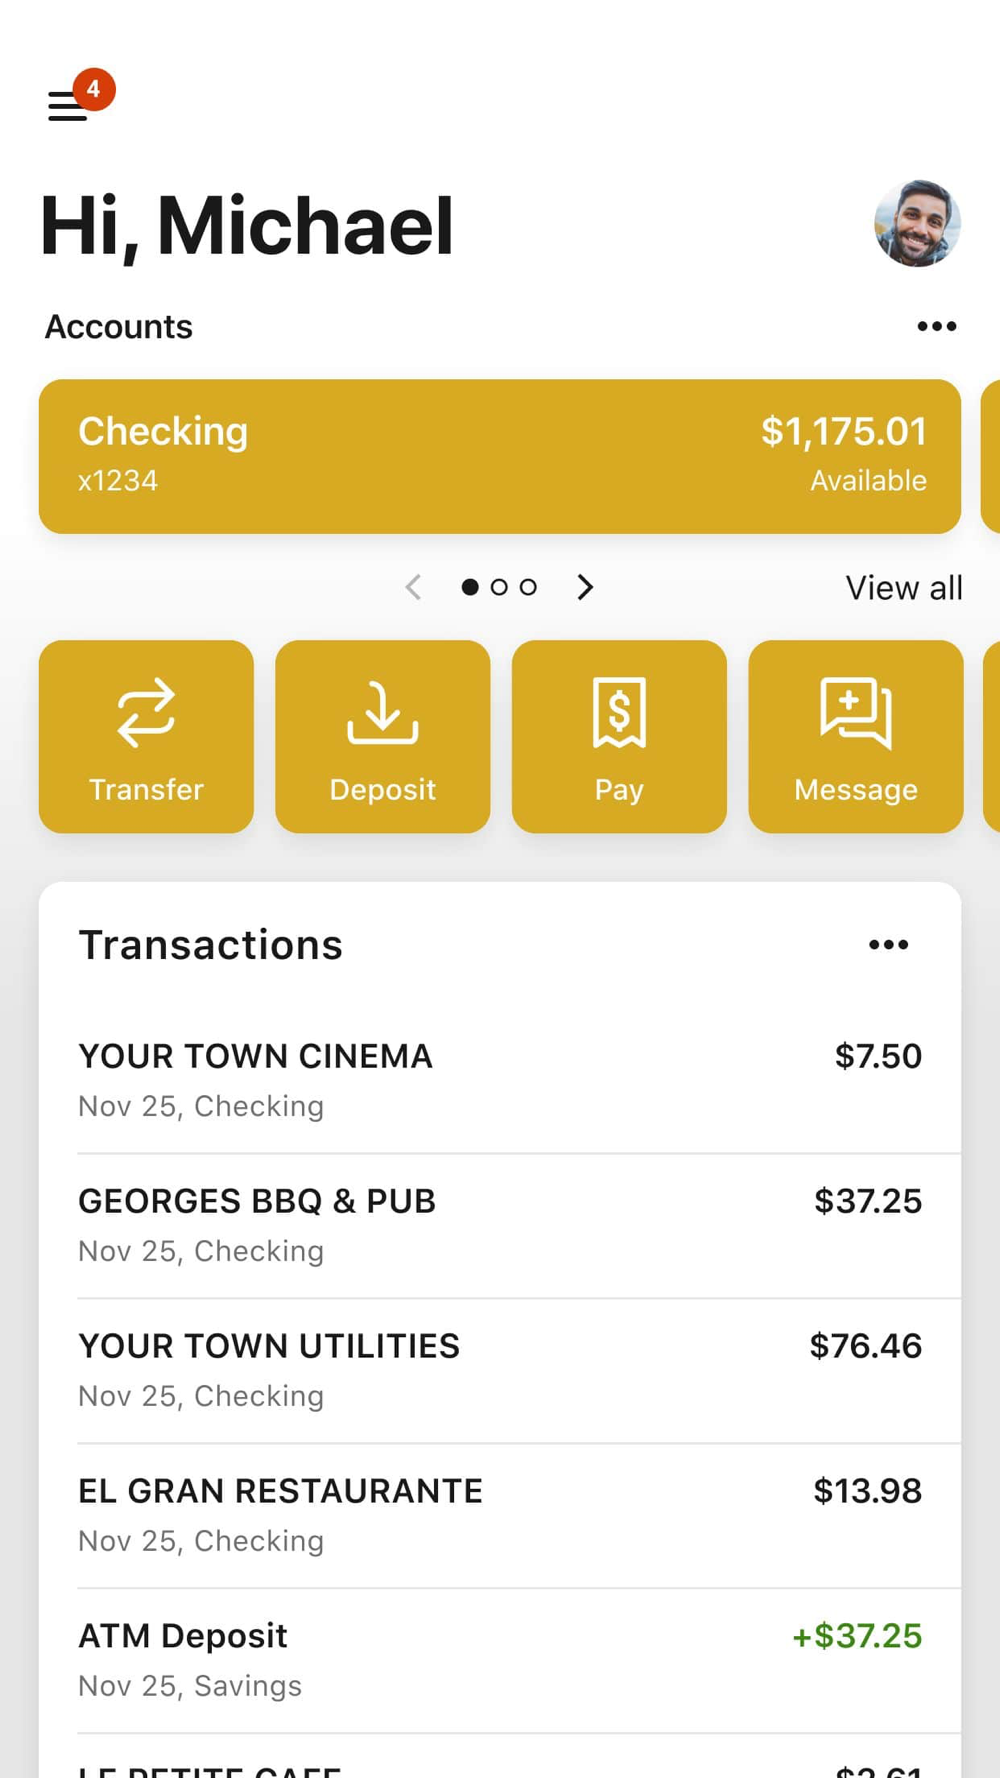Open the Transactions three-dot options menu
The height and width of the screenshot is (1778, 1000).
pyautogui.click(x=888, y=945)
